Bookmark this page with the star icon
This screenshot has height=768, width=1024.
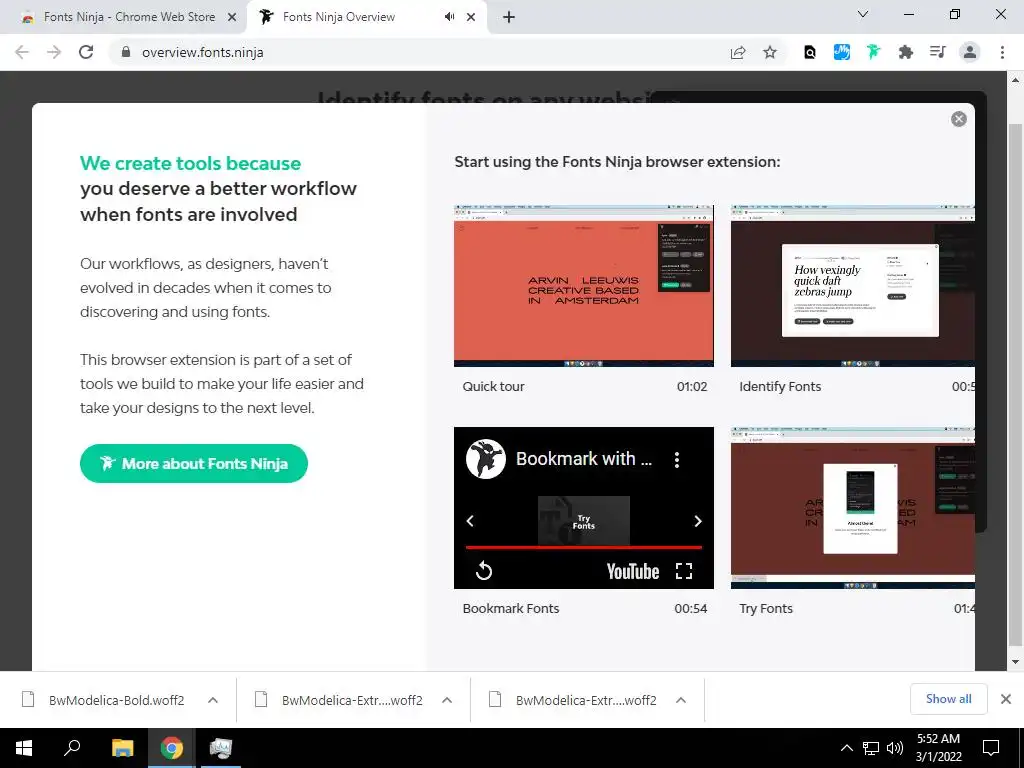click(x=770, y=52)
